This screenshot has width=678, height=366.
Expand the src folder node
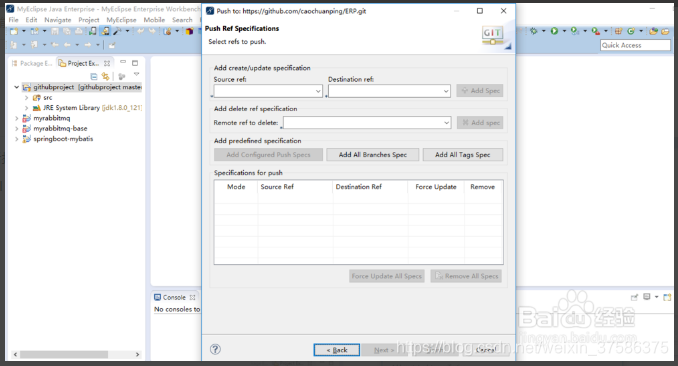(x=27, y=98)
